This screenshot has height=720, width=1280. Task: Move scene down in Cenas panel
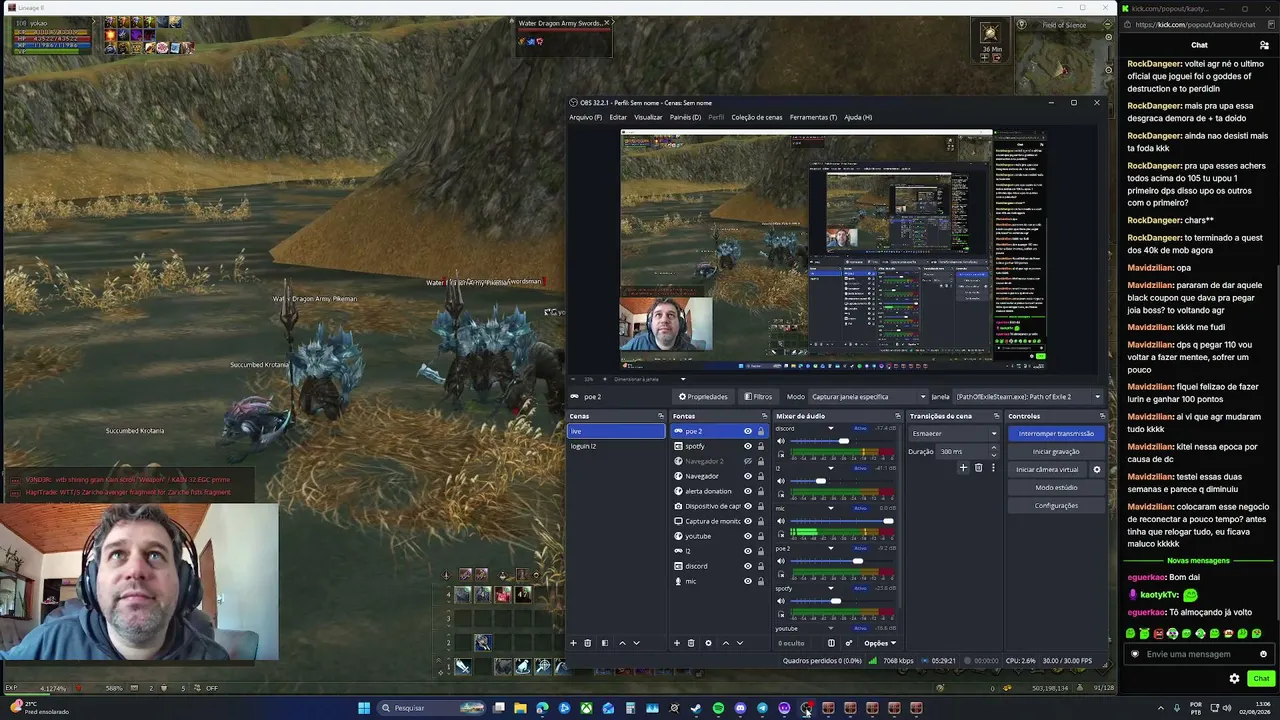(636, 643)
